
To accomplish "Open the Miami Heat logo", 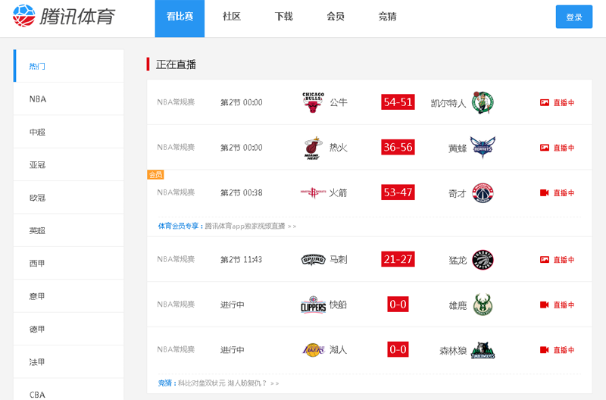I will tap(313, 147).
